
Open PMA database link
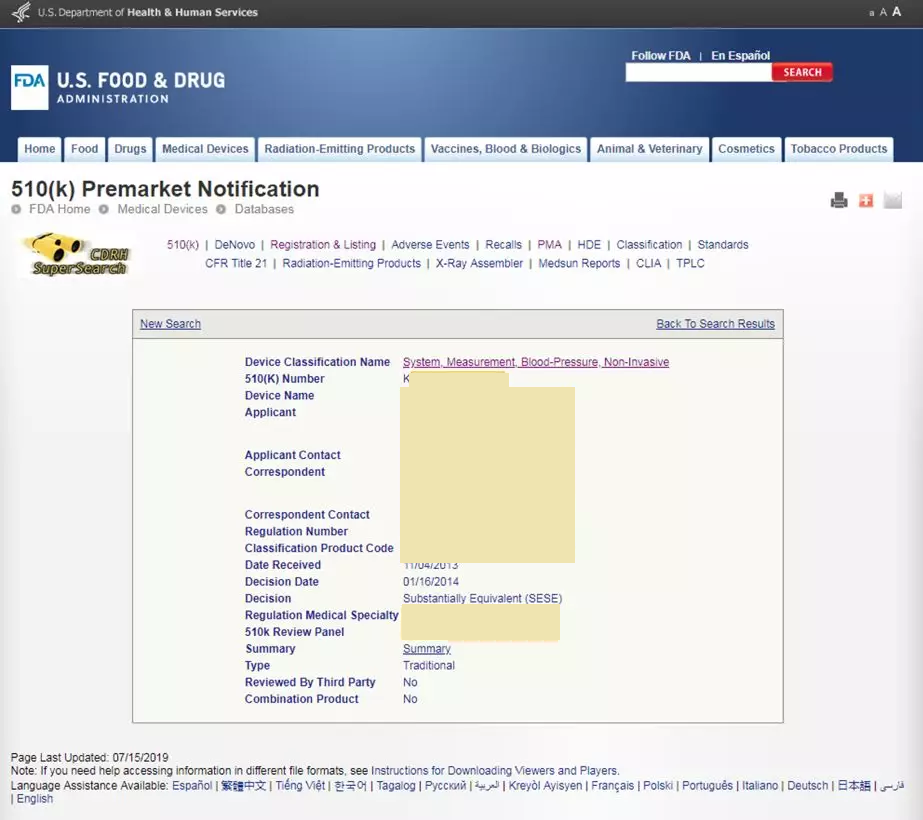pyautogui.click(x=549, y=245)
